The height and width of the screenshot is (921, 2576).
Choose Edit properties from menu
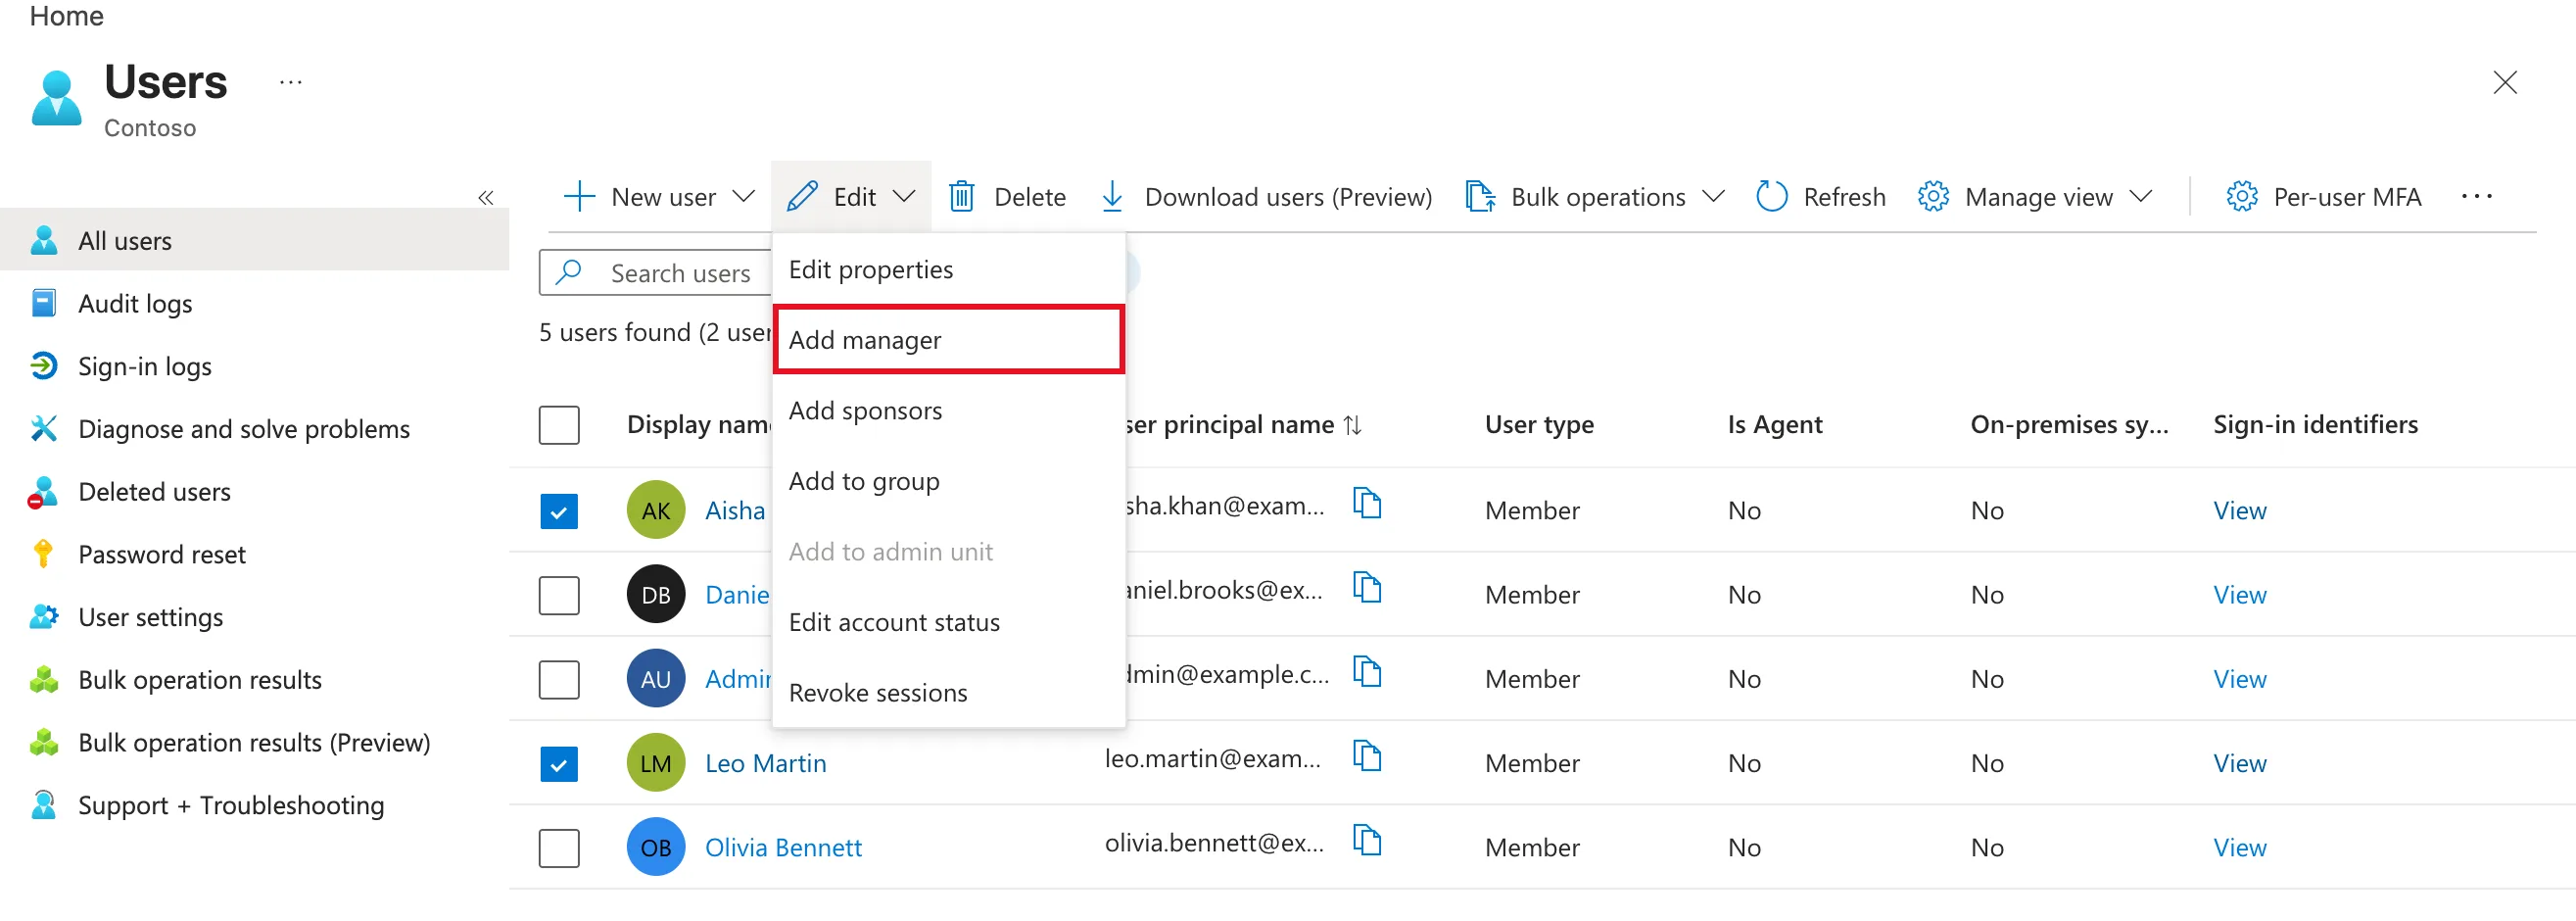pos(948,270)
